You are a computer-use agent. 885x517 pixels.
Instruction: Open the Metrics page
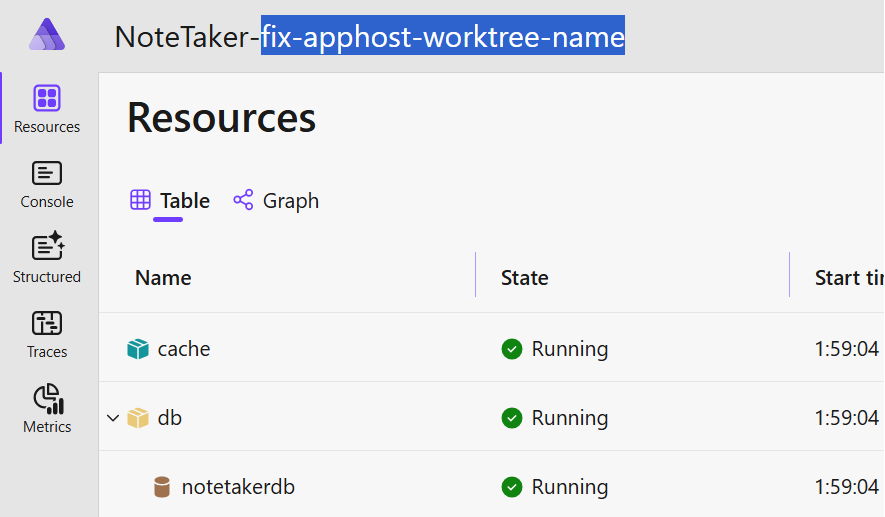pos(47,409)
